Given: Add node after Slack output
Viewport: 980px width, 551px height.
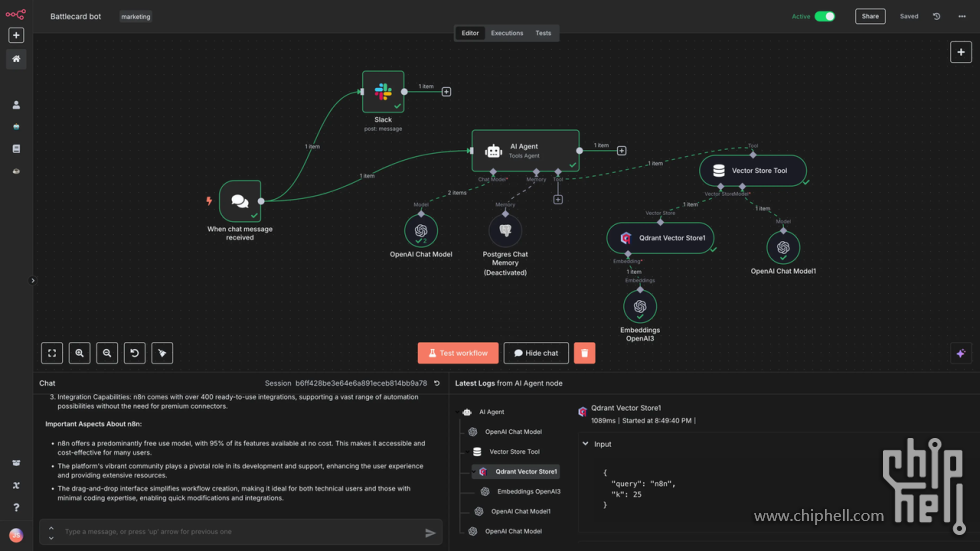Looking at the screenshot, I should 446,92.
